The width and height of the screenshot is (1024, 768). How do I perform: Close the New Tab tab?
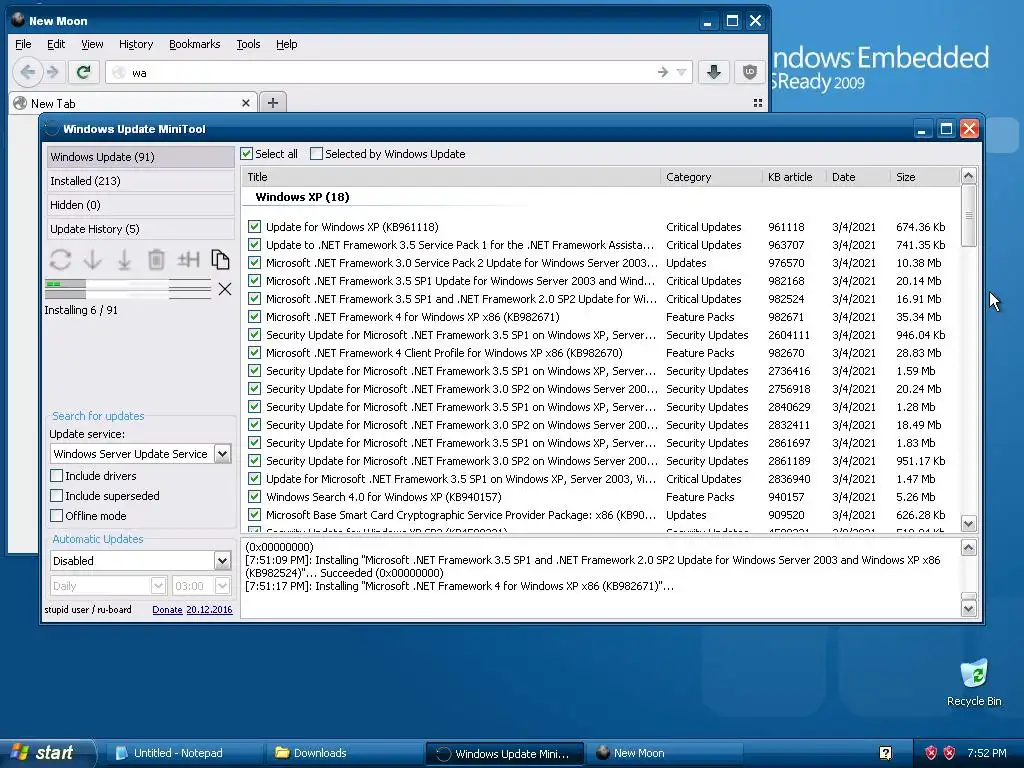click(246, 103)
